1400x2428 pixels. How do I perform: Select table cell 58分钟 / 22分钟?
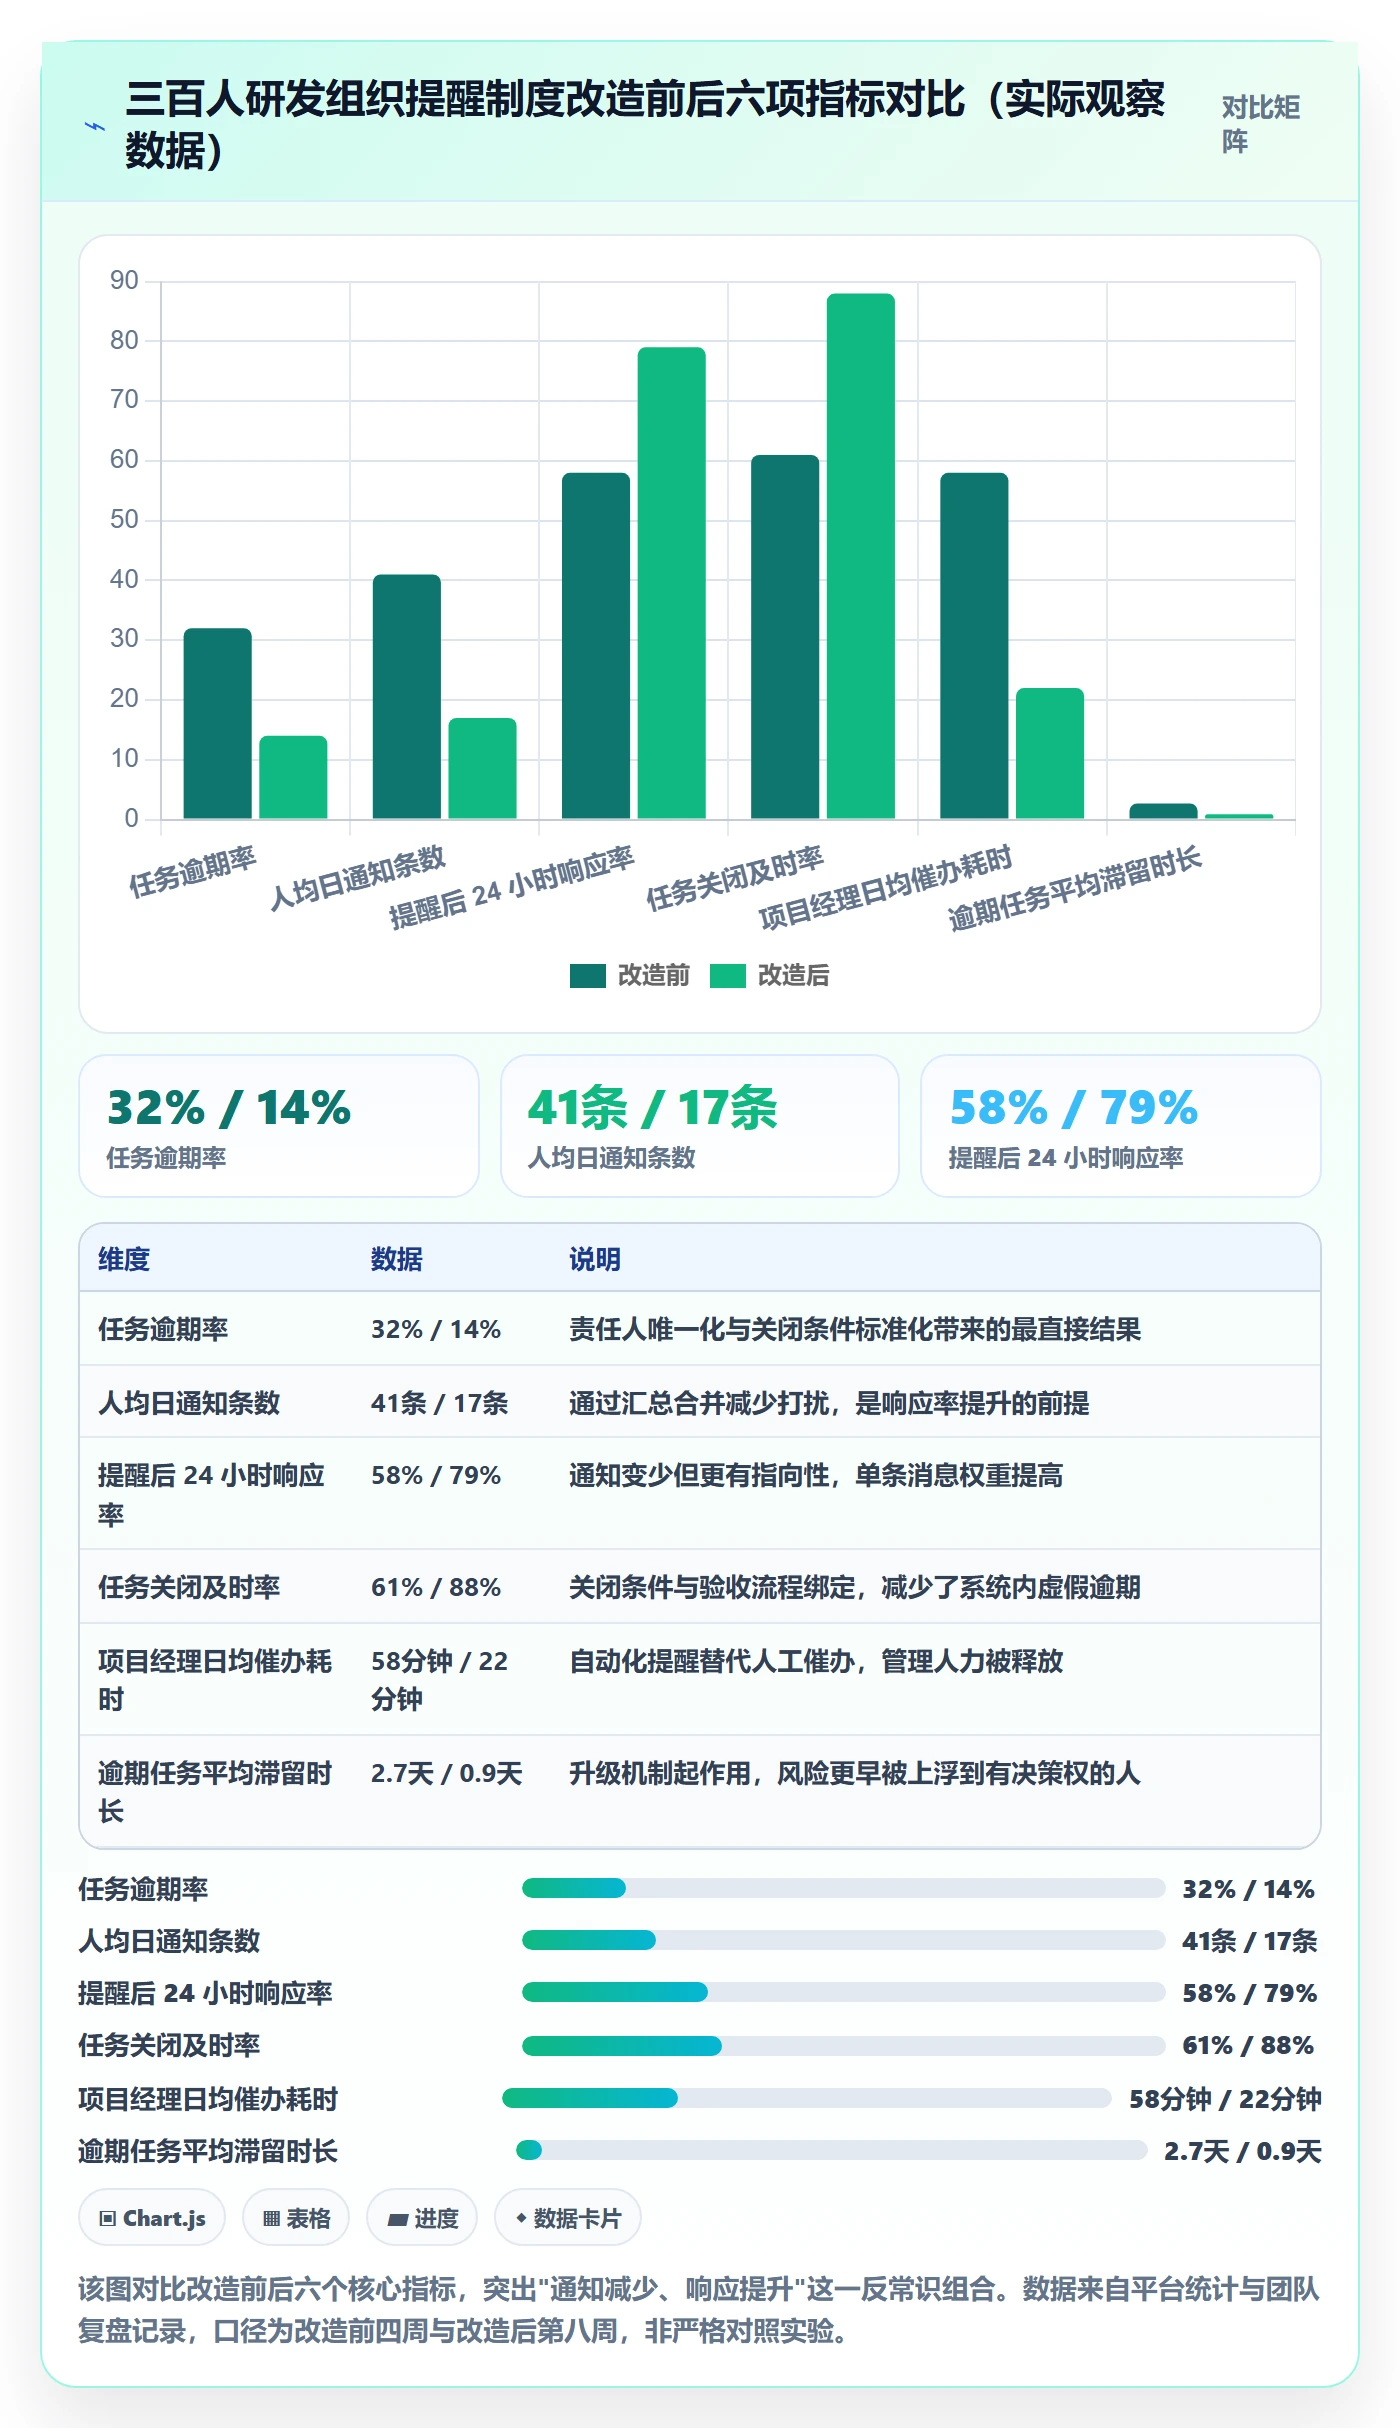click(440, 1680)
